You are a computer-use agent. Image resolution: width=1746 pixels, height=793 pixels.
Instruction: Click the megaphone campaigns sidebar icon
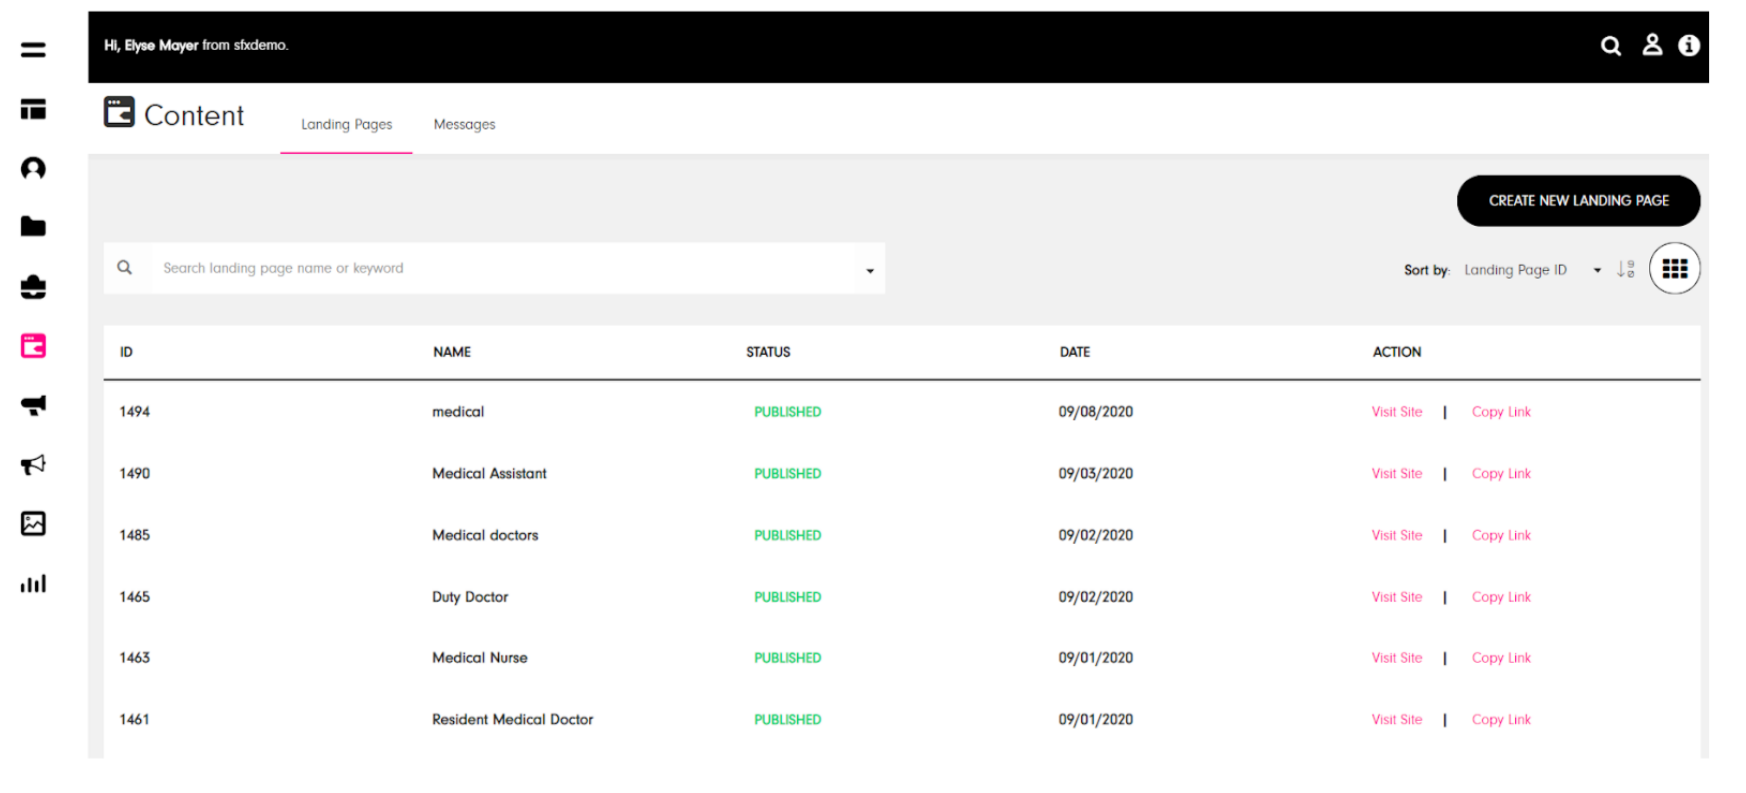[x=33, y=464]
